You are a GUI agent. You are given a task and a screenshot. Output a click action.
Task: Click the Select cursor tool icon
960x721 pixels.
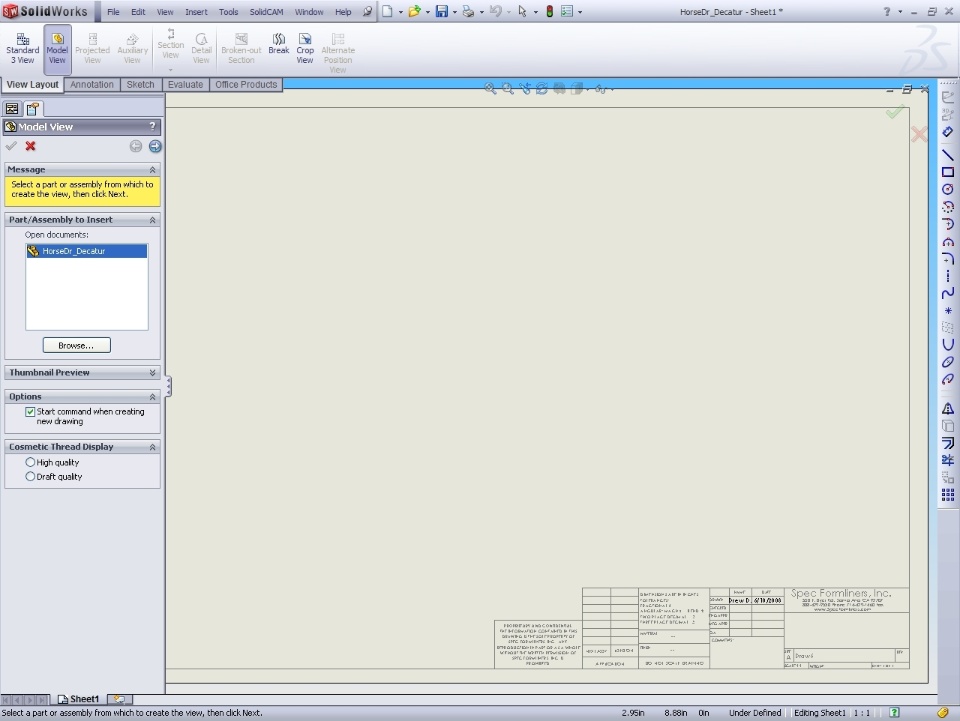(522, 11)
